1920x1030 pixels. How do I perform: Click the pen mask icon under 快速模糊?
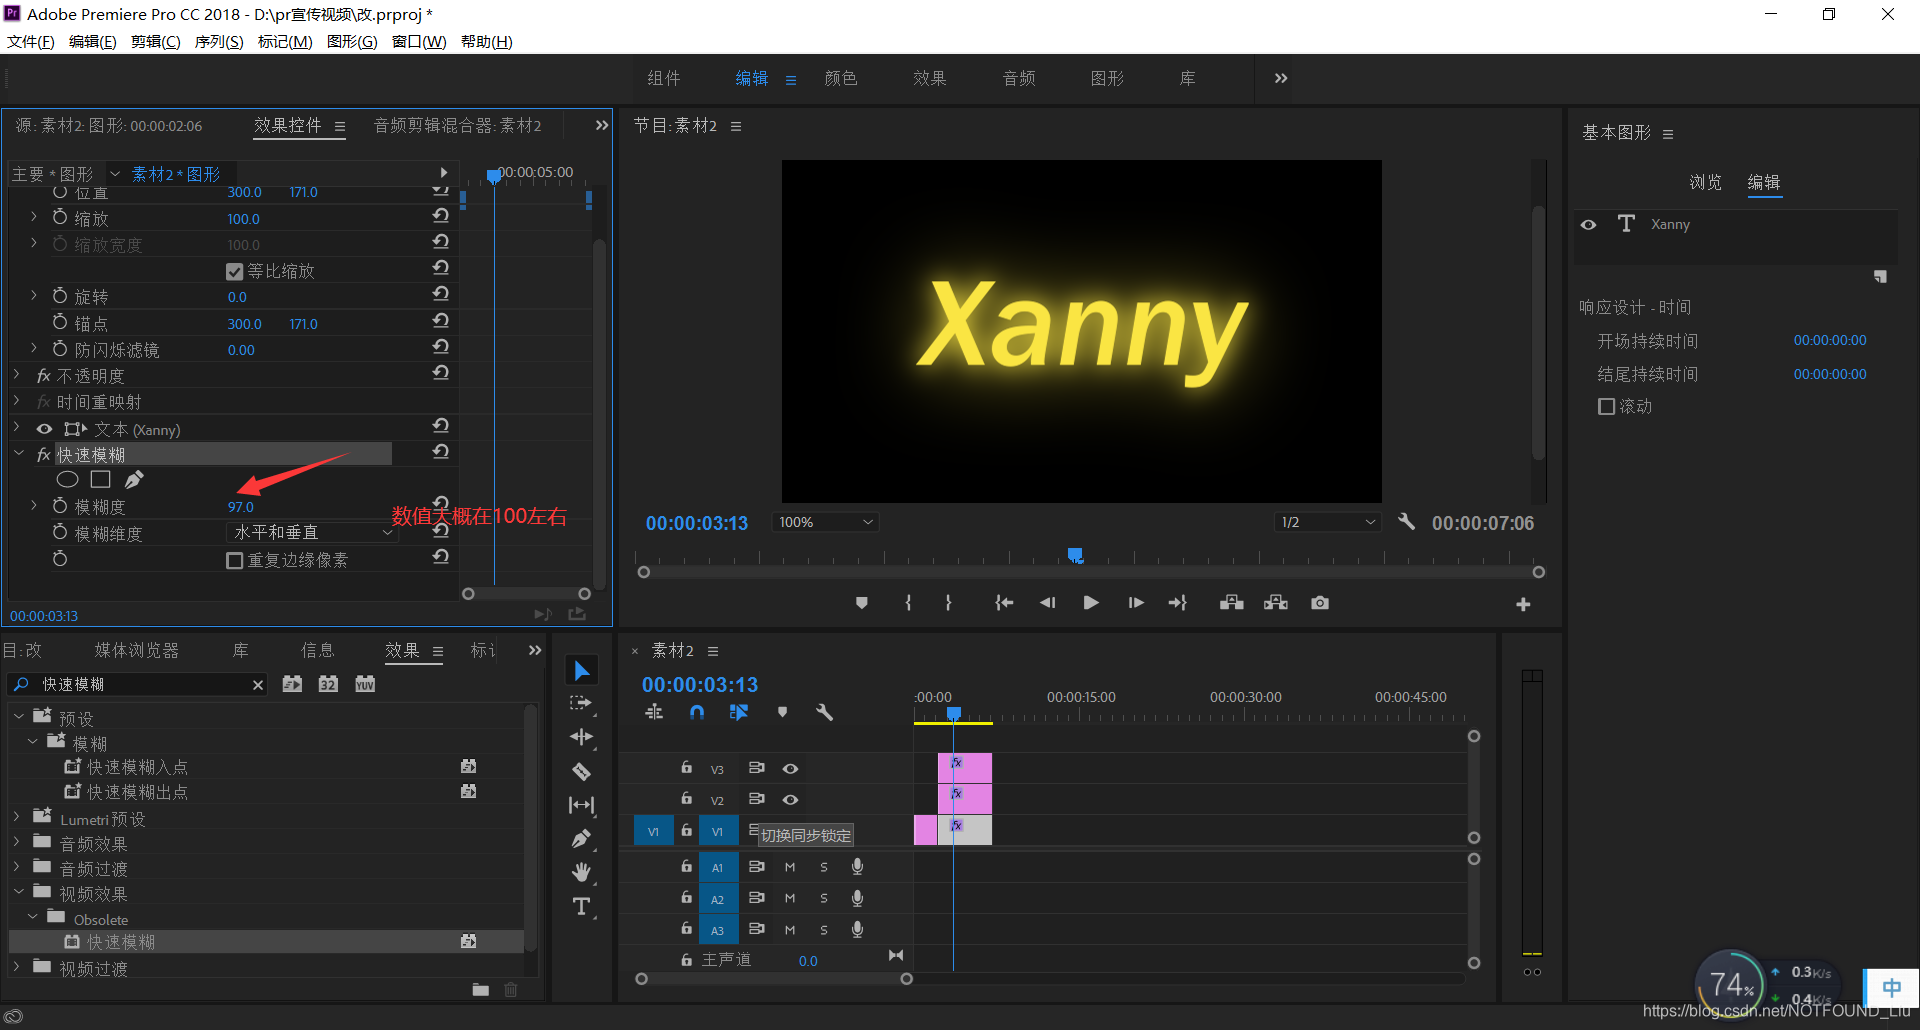pyautogui.click(x=134, y=480)
